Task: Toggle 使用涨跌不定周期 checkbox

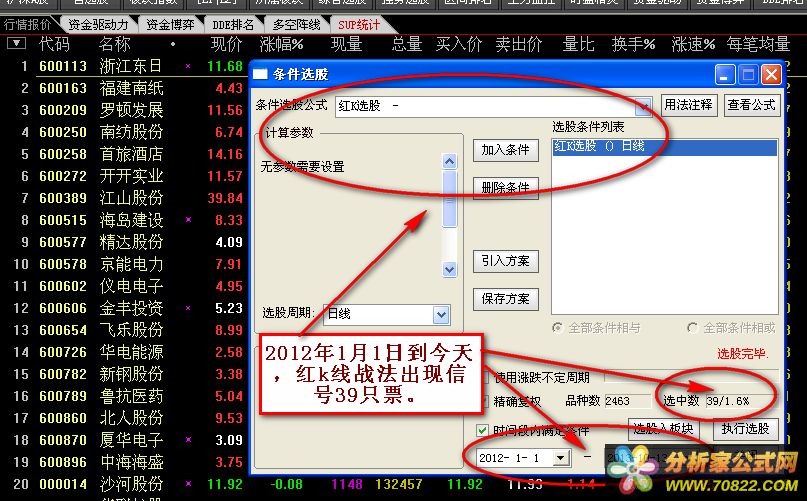Action: point(484,377)
